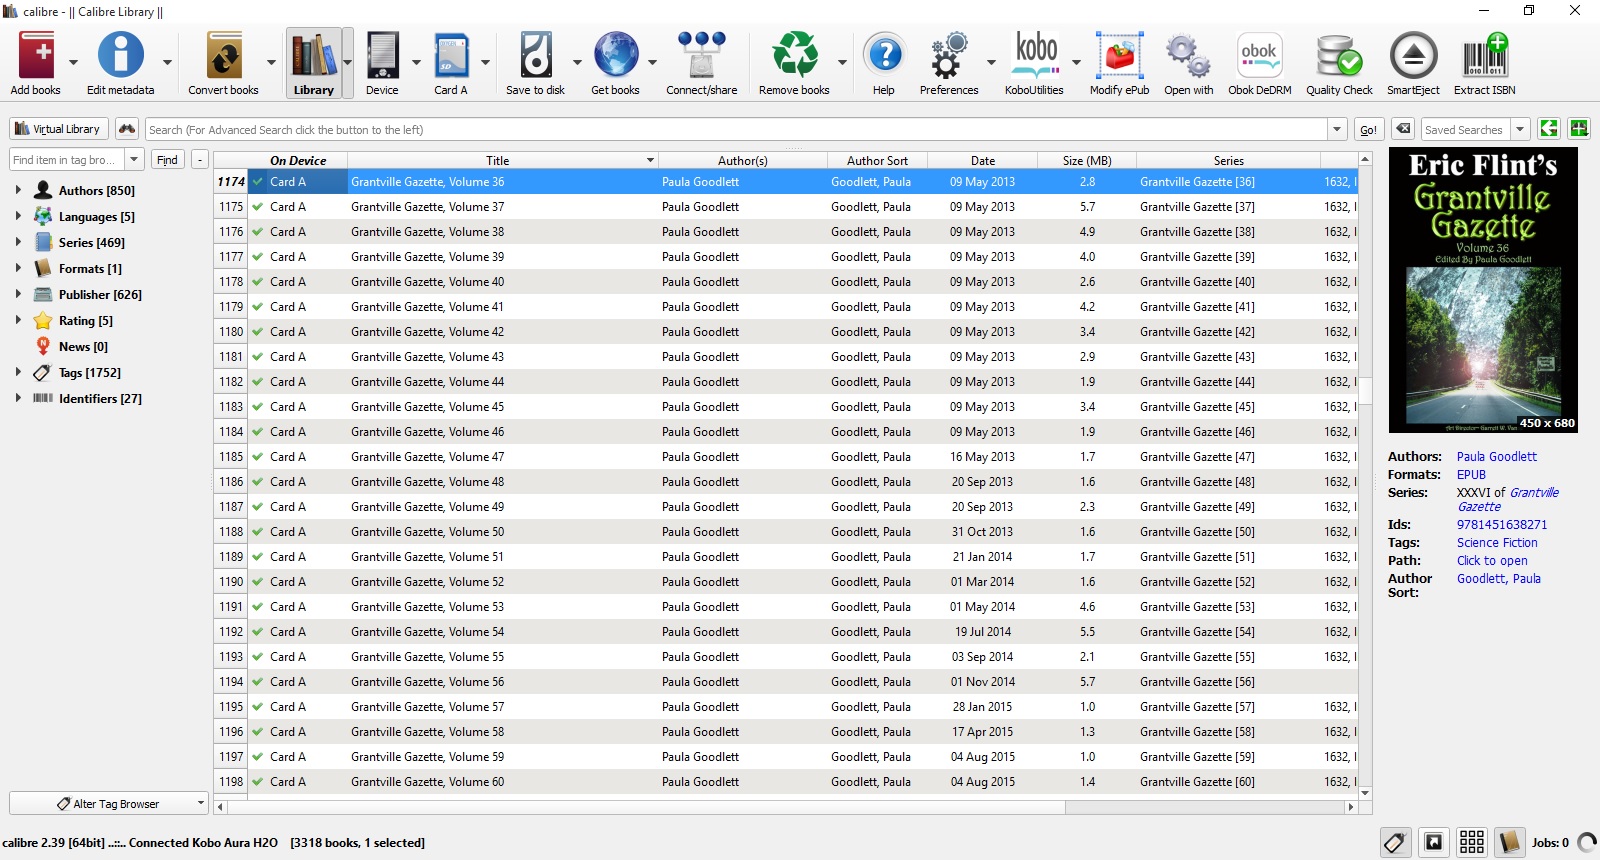Toggle the cover grid view button

(x=1471, y=842)
